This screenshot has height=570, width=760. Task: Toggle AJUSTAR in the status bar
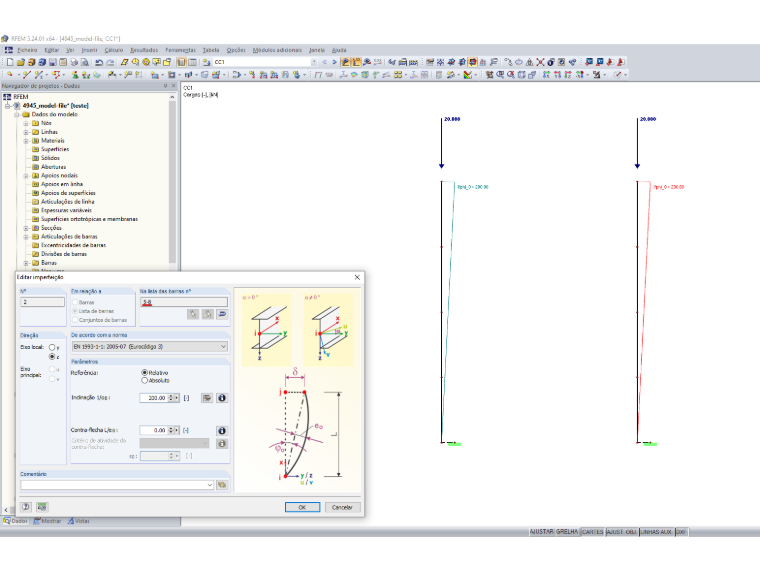pyautogui.click(x=541, y=532)
